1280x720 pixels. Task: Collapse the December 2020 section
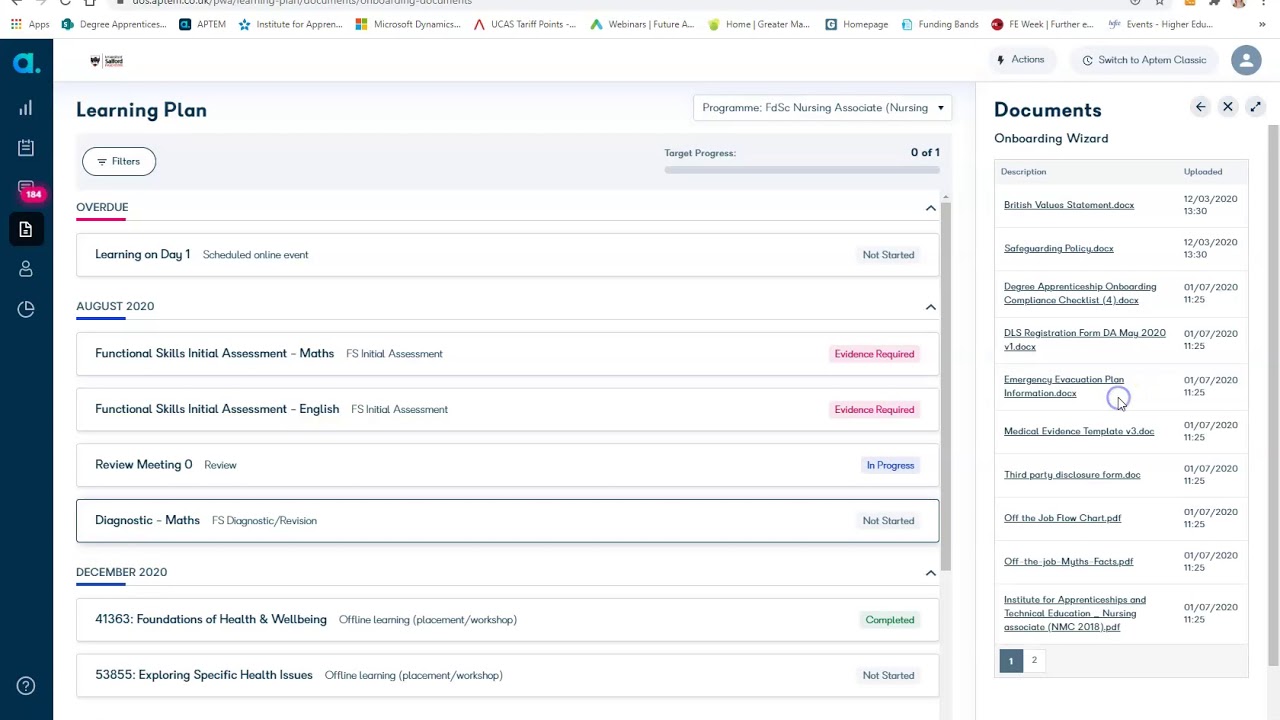pyautogui.click(x=930, y=573)
